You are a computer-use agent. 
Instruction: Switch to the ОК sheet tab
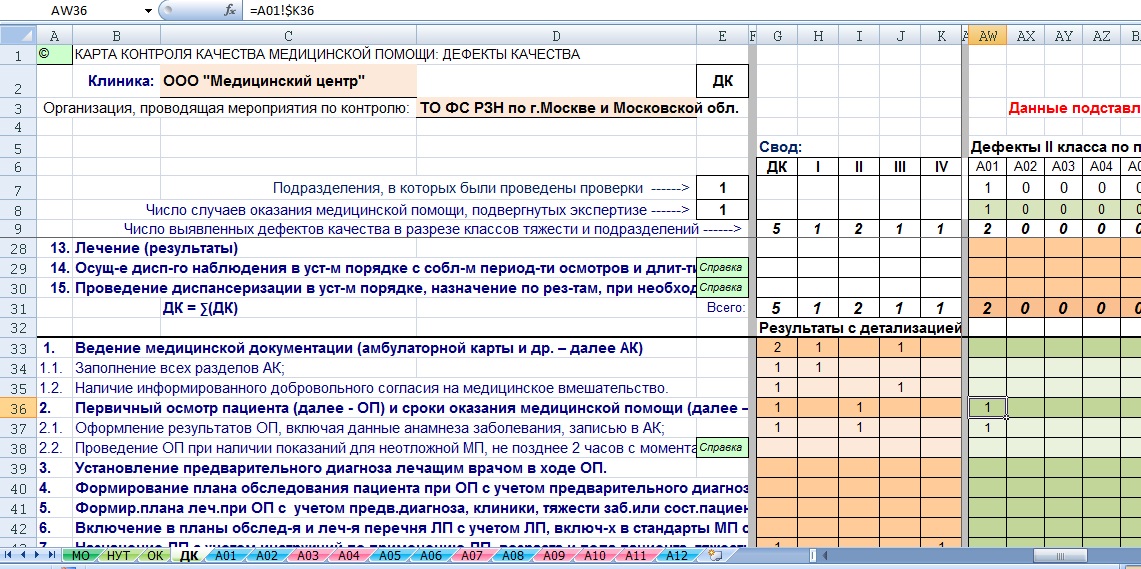tap(155, 556)
